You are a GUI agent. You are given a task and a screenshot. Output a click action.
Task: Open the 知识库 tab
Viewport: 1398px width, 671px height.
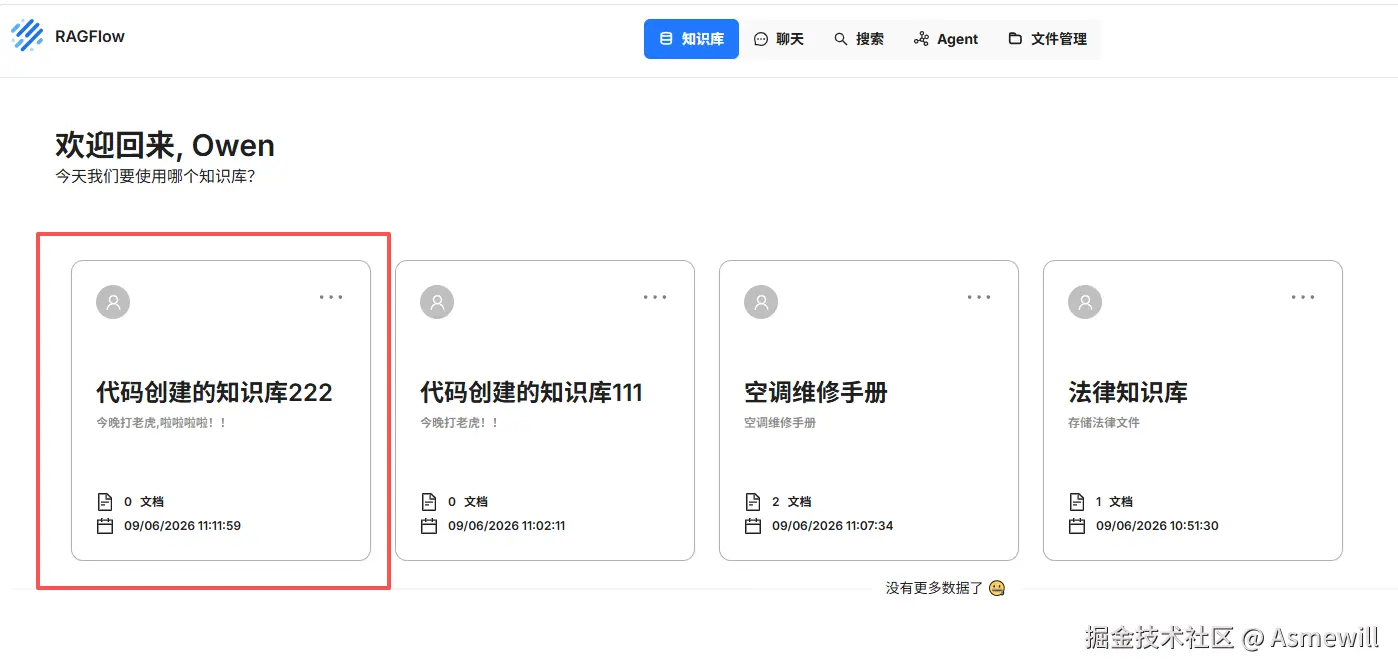point(691,39)
